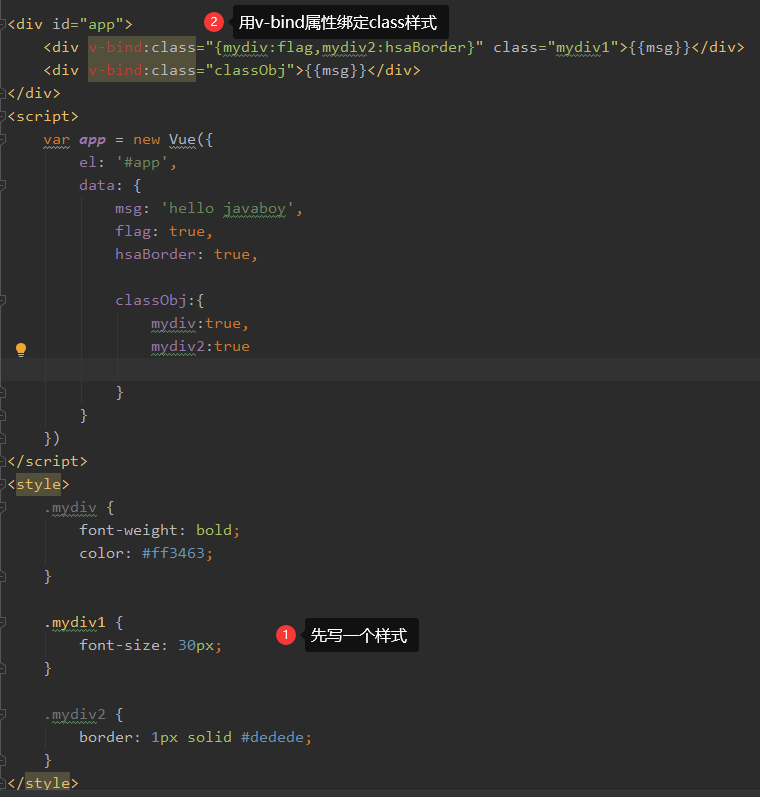Click {{msg}} in the classObj div line
Screen dimensions: 760x797
(336, 71)
